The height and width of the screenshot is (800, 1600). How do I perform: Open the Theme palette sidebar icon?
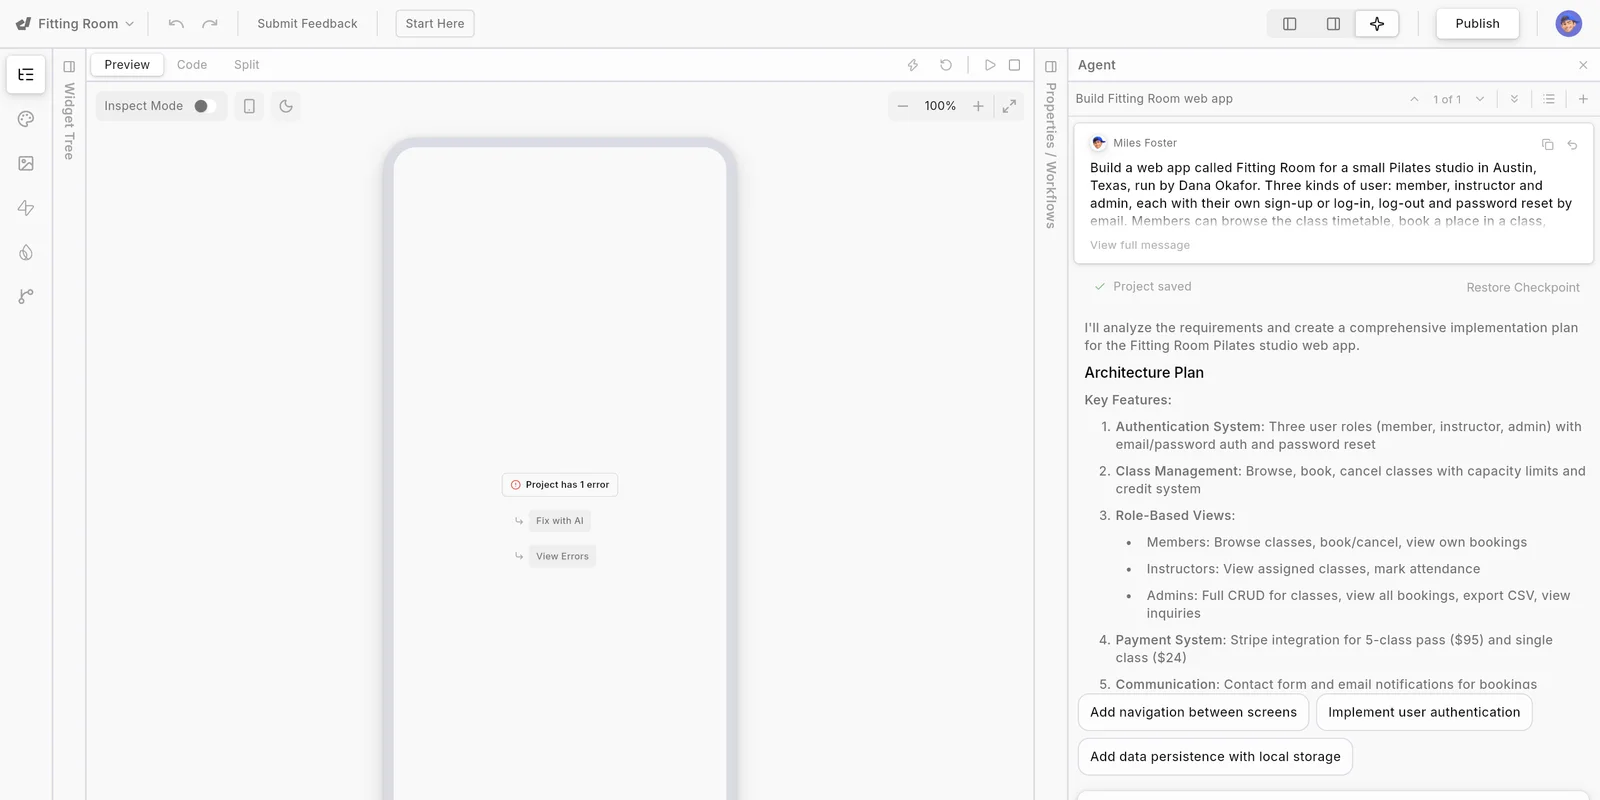point(26,119)
